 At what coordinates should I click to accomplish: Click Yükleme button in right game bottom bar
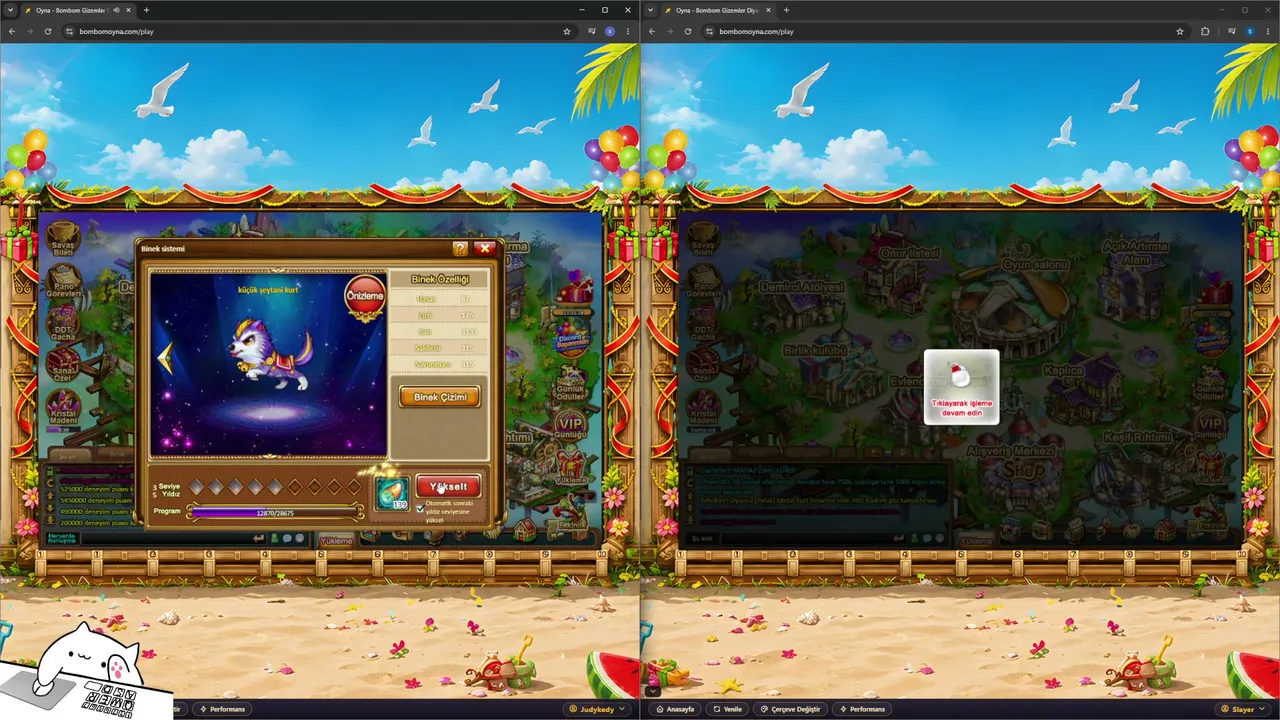(x=976, y=540)
